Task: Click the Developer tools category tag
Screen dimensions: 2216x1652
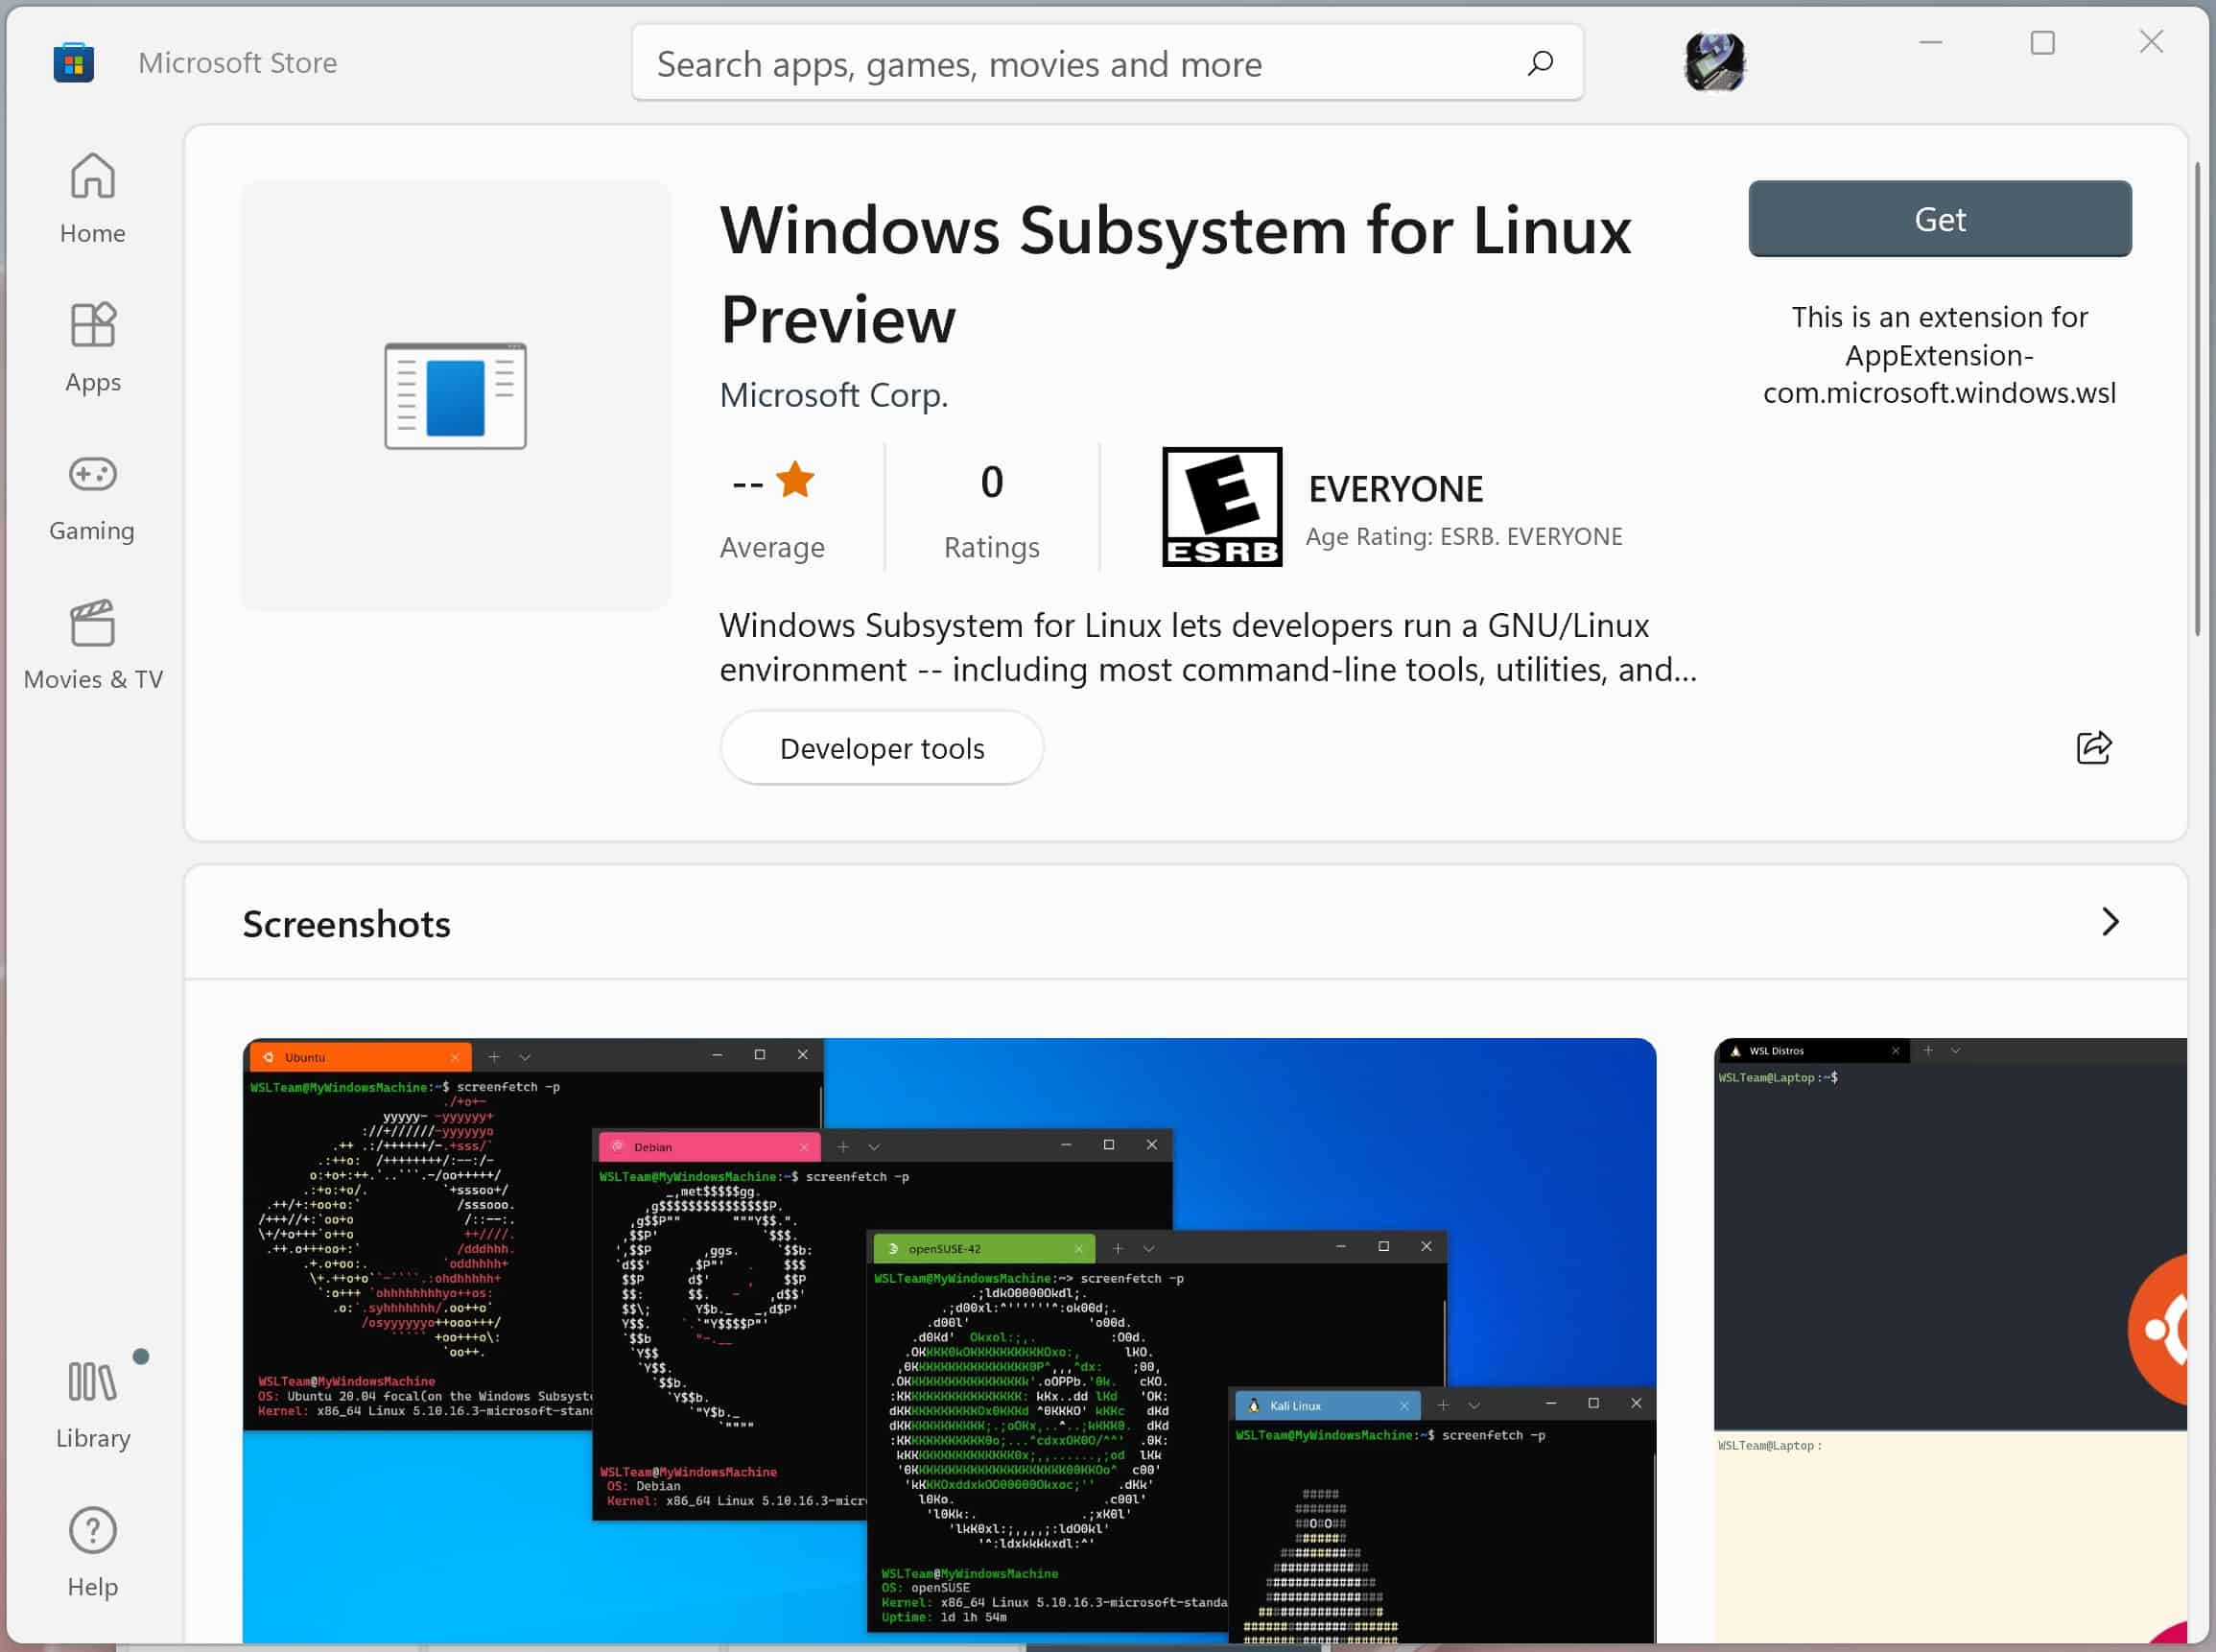Action: [x=884, y=746]
